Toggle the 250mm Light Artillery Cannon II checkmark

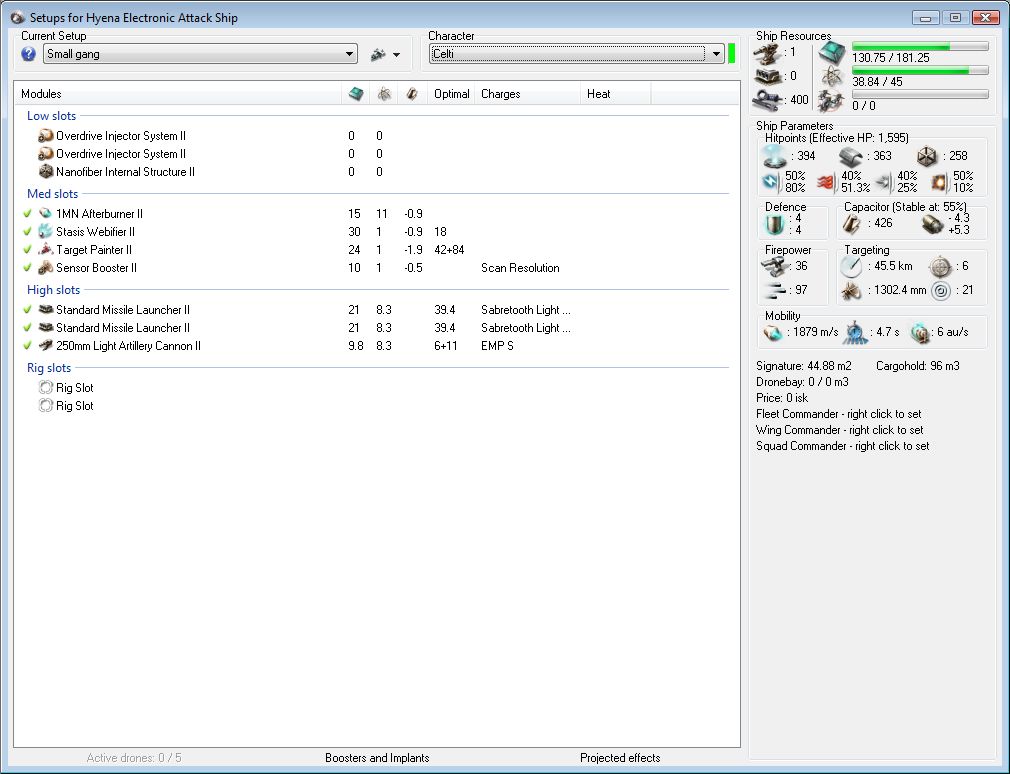pos(27,346)
